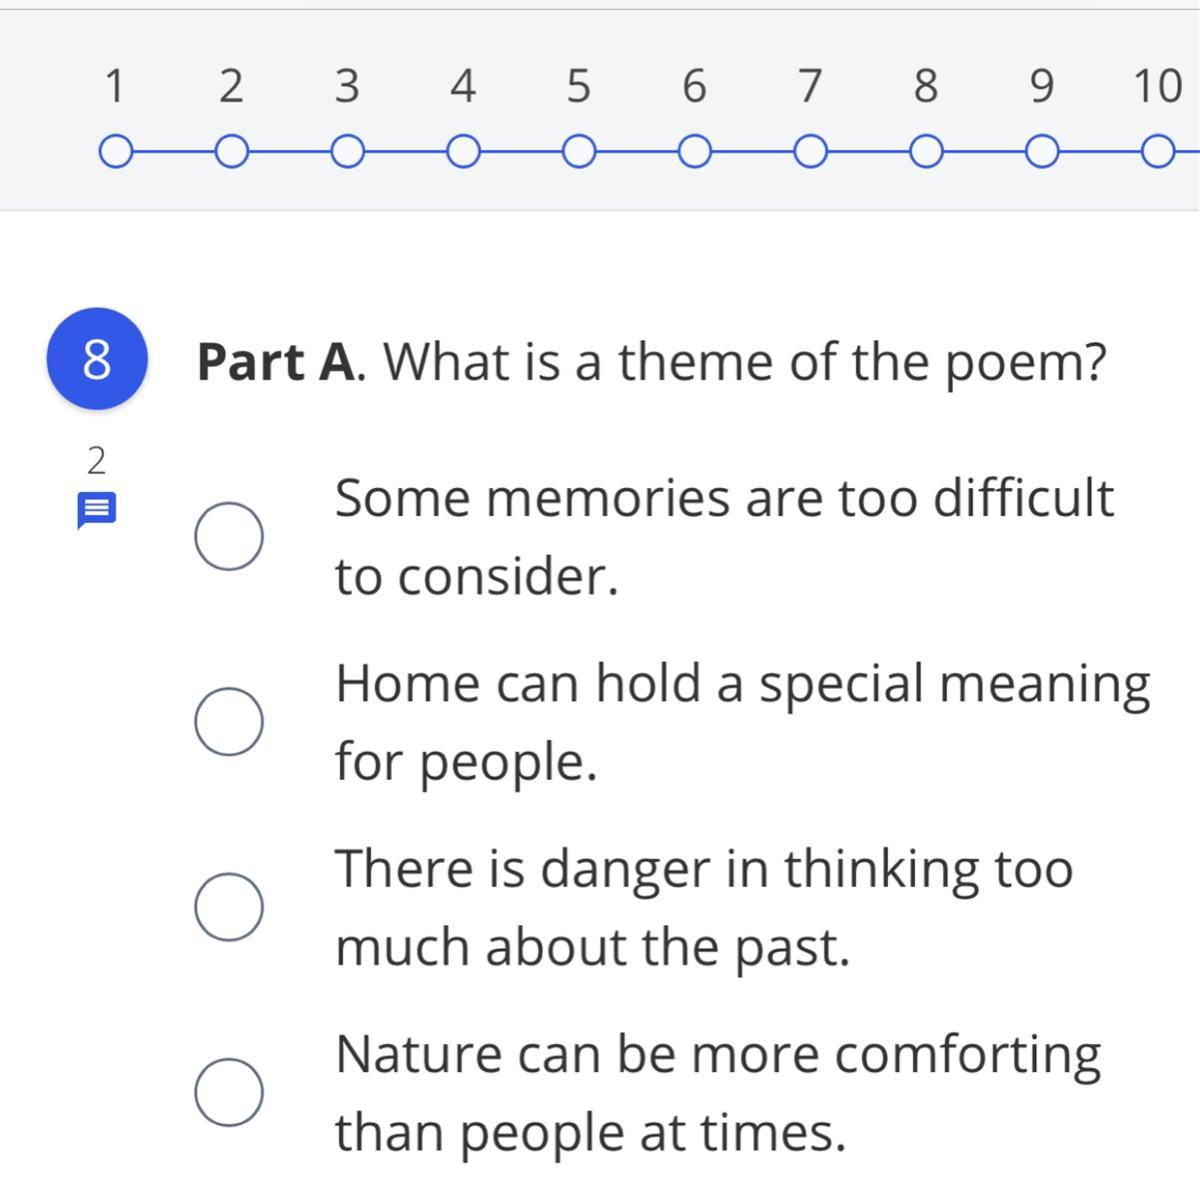This screenshot has width=1200, height=1200.
Task: Choose 'Home can hold a special meaning' option
Action: pos(229,722)
